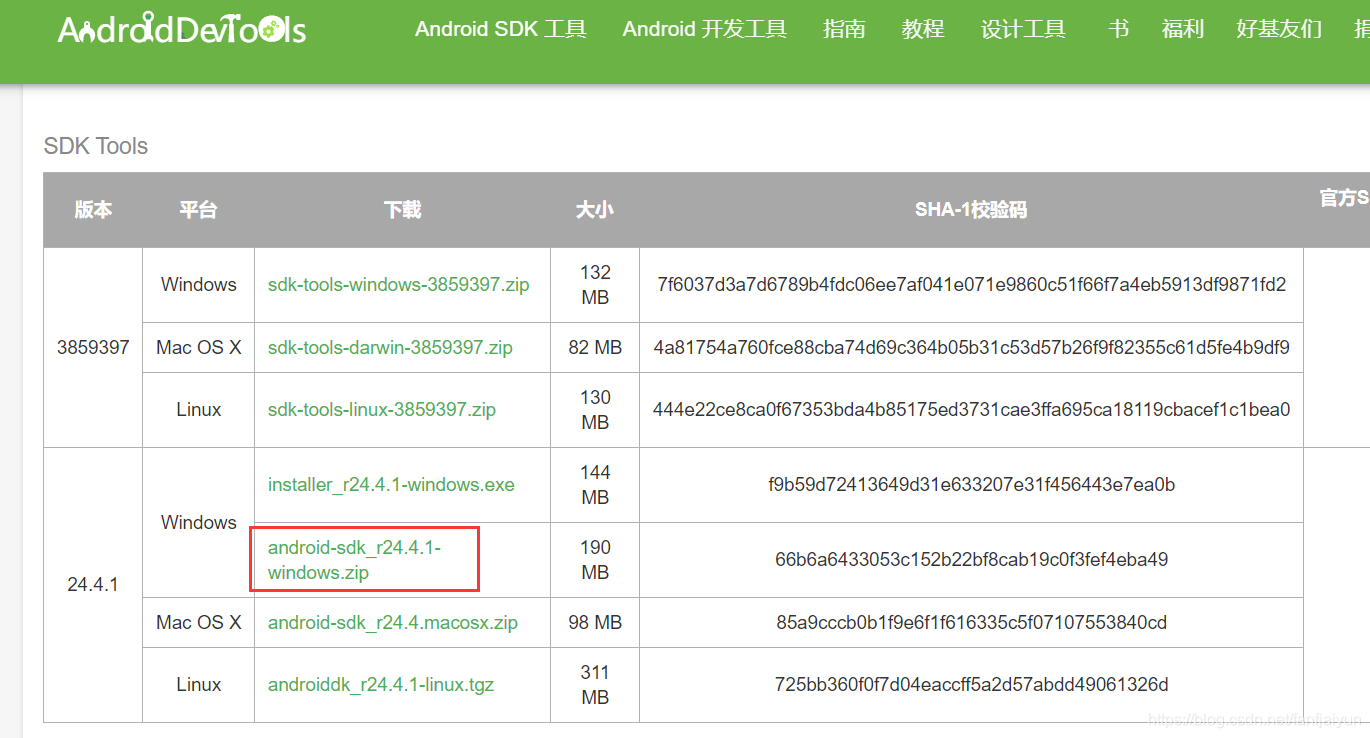Download sdk-tools-windows-3859397.zip
The image size is (1370, 738).
(399, 285)
